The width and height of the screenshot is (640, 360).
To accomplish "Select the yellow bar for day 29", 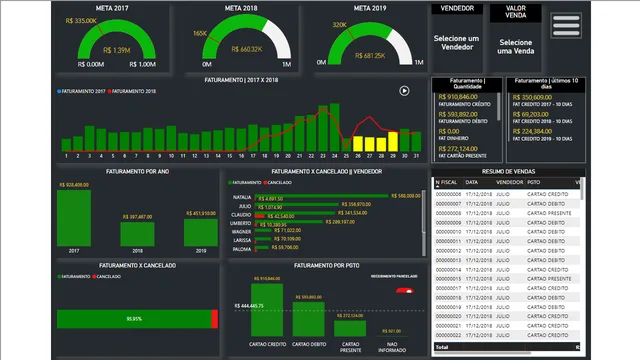I will click(393, 142).
